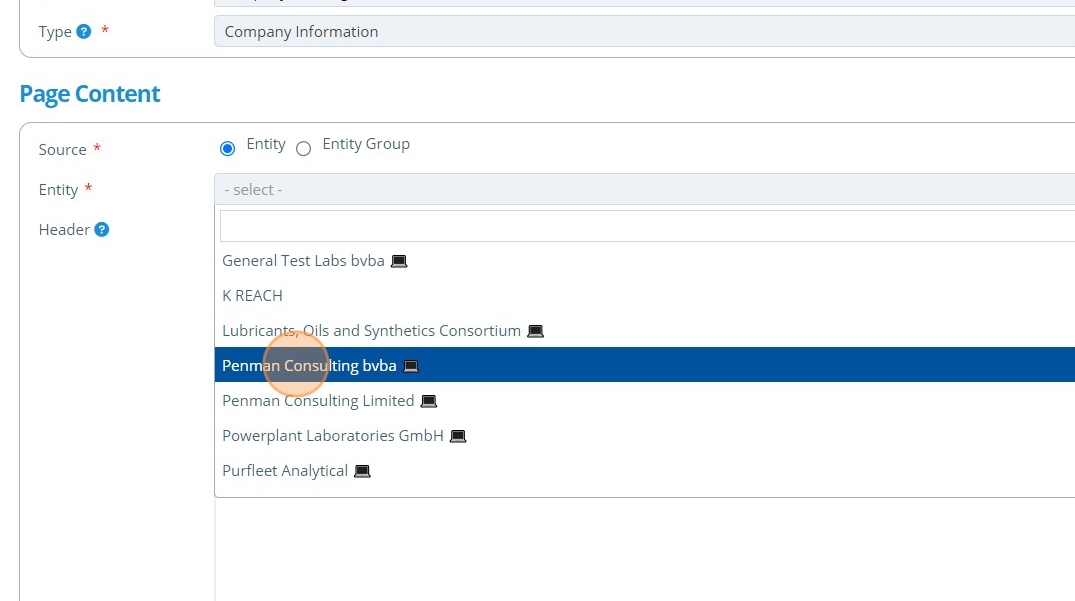This screenshot has width=1075, height=601.
Task: Click laptop icon beside Penman Consulting bvba
Action: [411, 366]
